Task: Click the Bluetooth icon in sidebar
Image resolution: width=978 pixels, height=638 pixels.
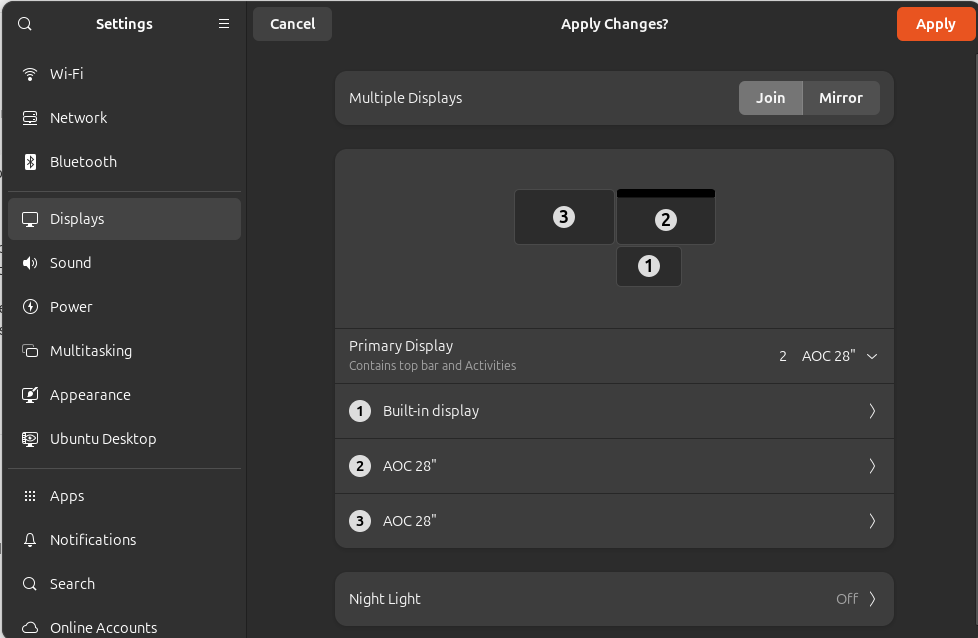Action: click(30, 162)
